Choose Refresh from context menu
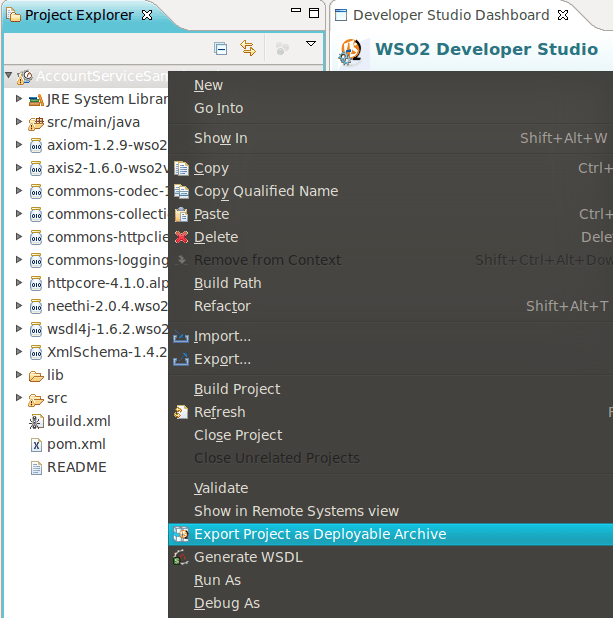Screen dimensions: 613x618 click(x=391, y=412)
